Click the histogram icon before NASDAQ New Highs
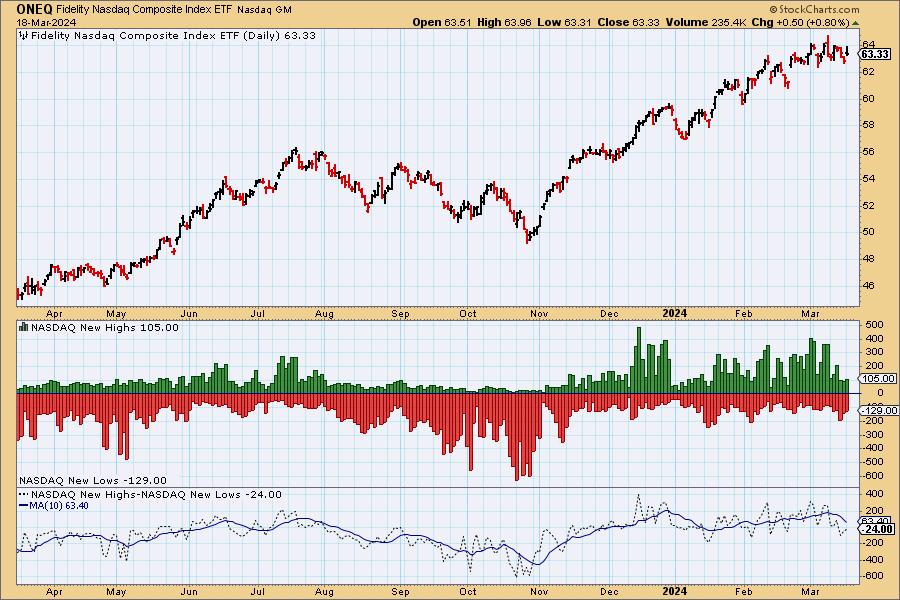Viewport: 900px width, 600px height. pyautogui.click(x=24, y=327)
